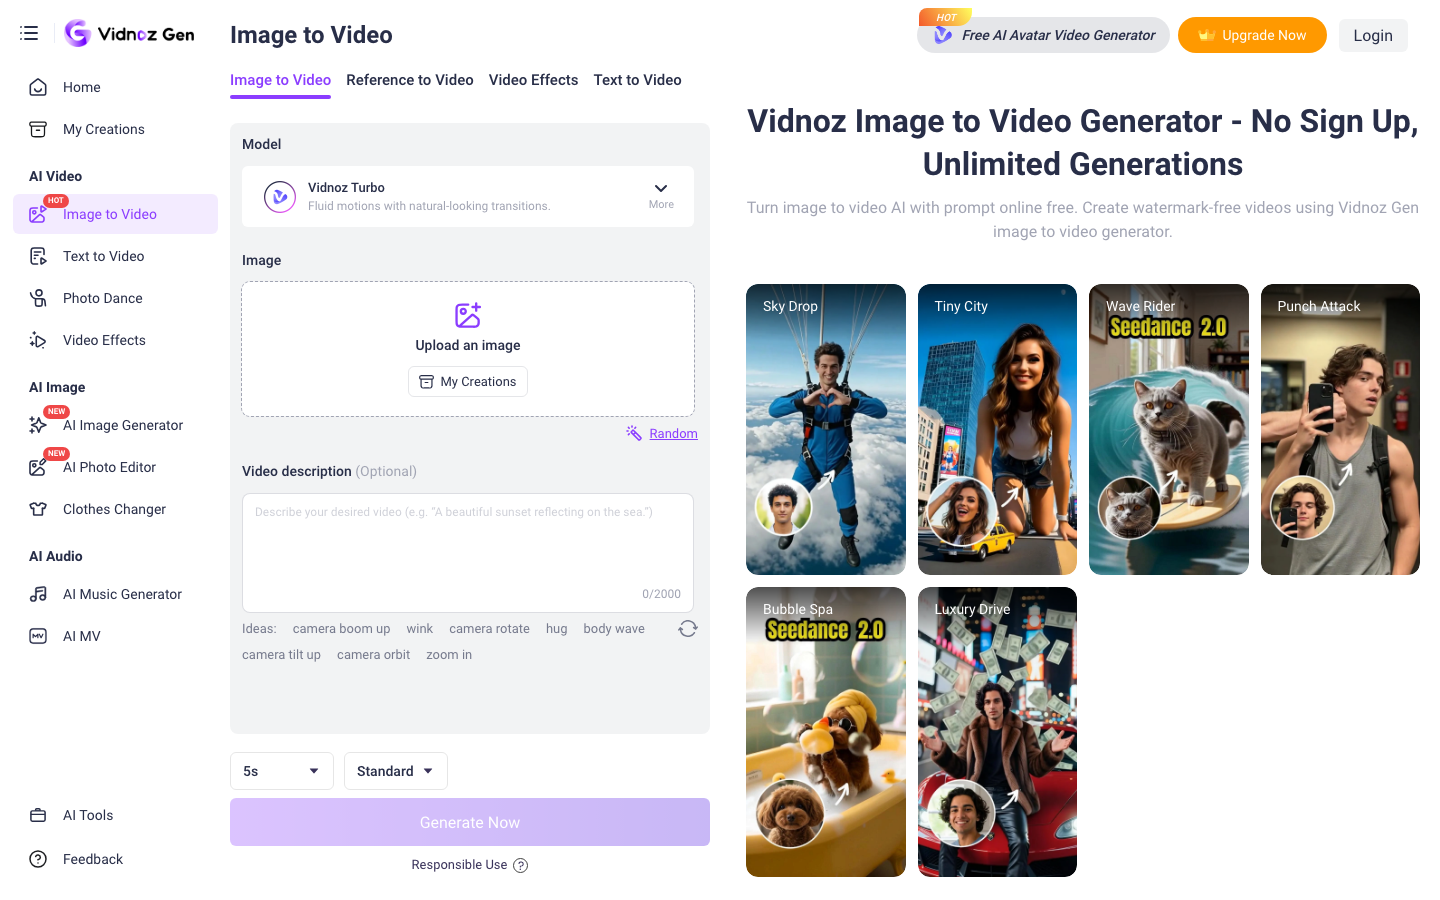The height and width of the screenshot is (900, 1440).
Task: Insert the 'wink' idea tag
Action: [x=420, y=629]
